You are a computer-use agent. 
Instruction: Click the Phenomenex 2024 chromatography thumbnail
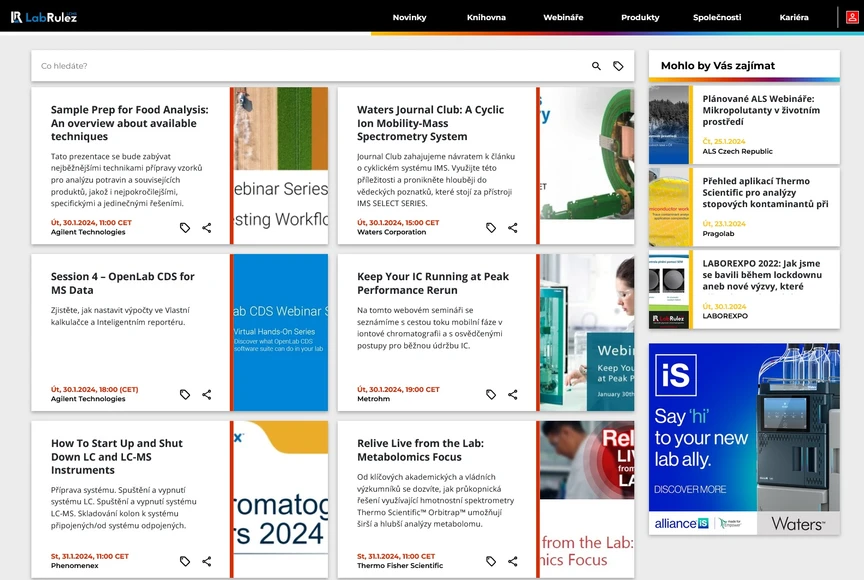pyautogui.click(x=281, y=499)
